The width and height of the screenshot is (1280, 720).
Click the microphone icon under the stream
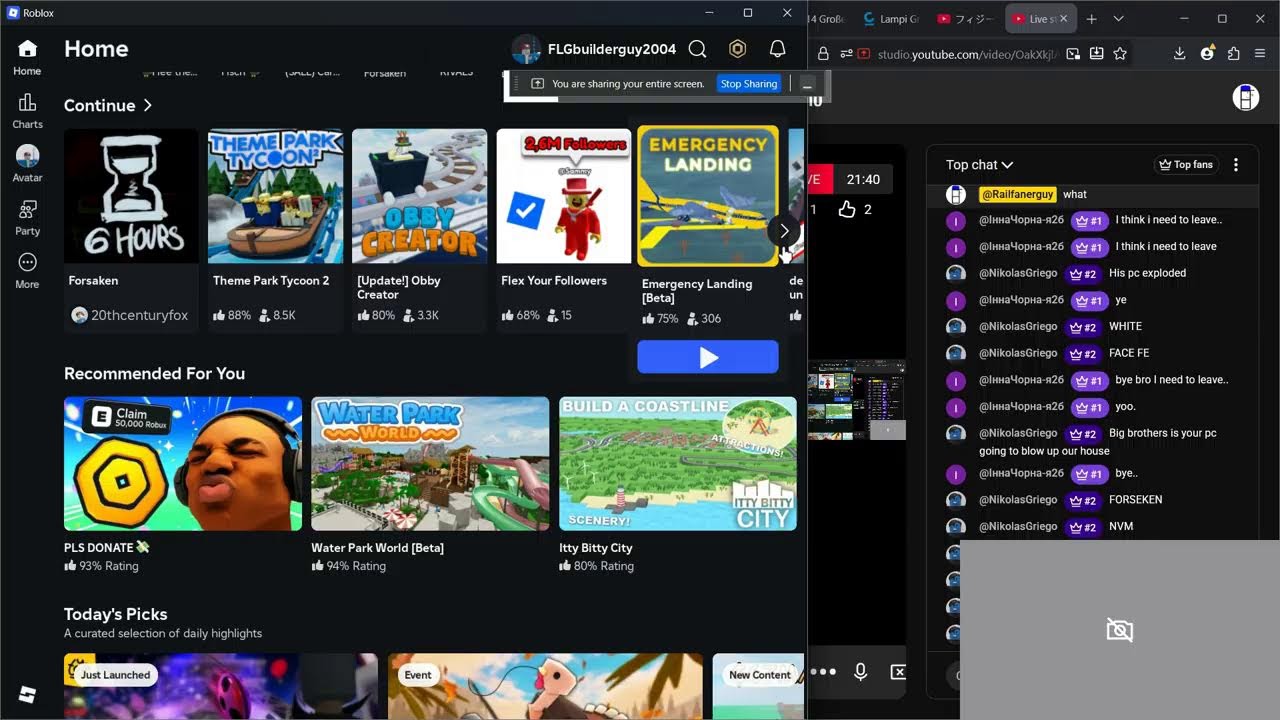[x=860, y=672]
